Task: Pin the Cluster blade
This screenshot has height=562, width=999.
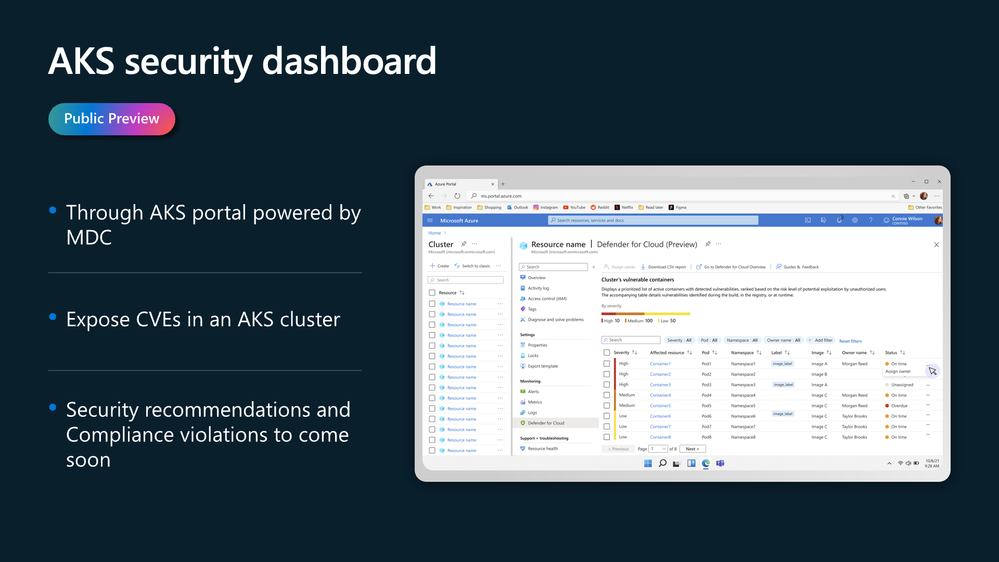Action: pos(464,244)
